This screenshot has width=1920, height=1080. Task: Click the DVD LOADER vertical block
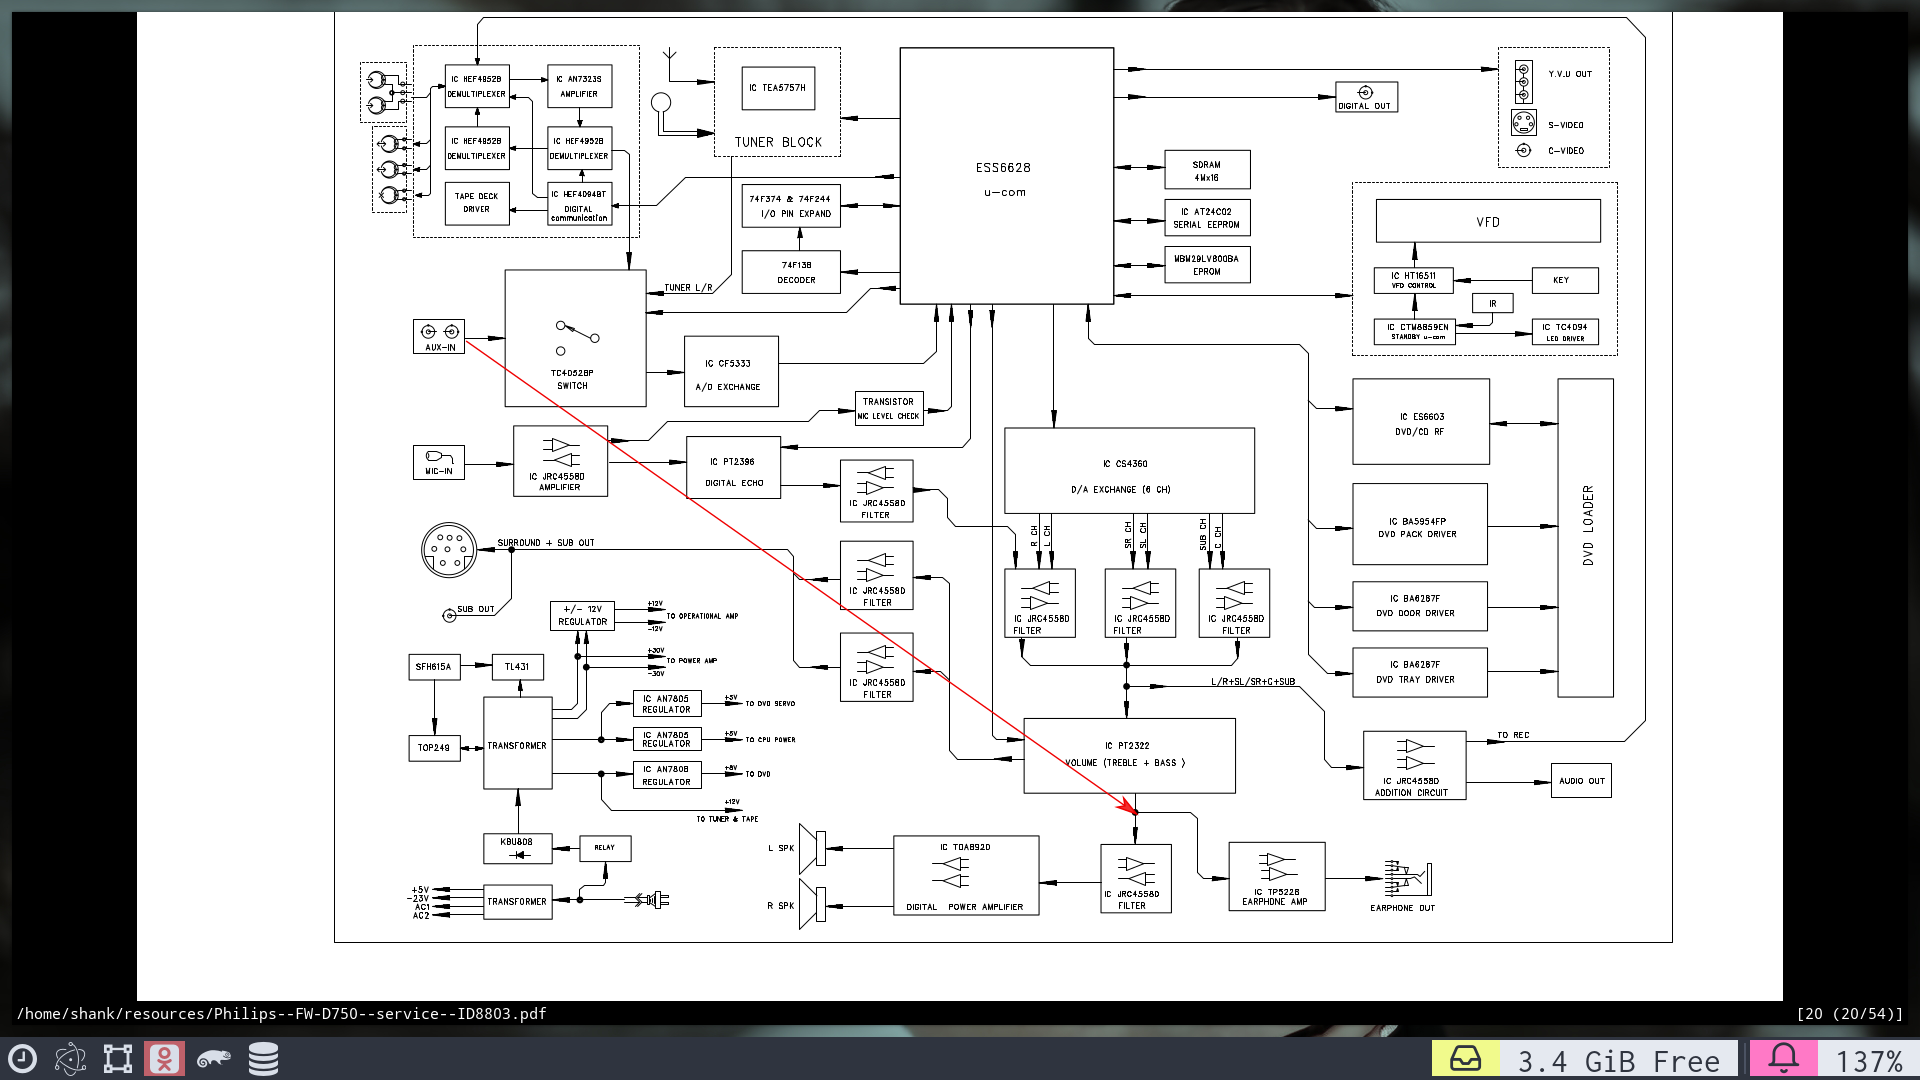1585,538
